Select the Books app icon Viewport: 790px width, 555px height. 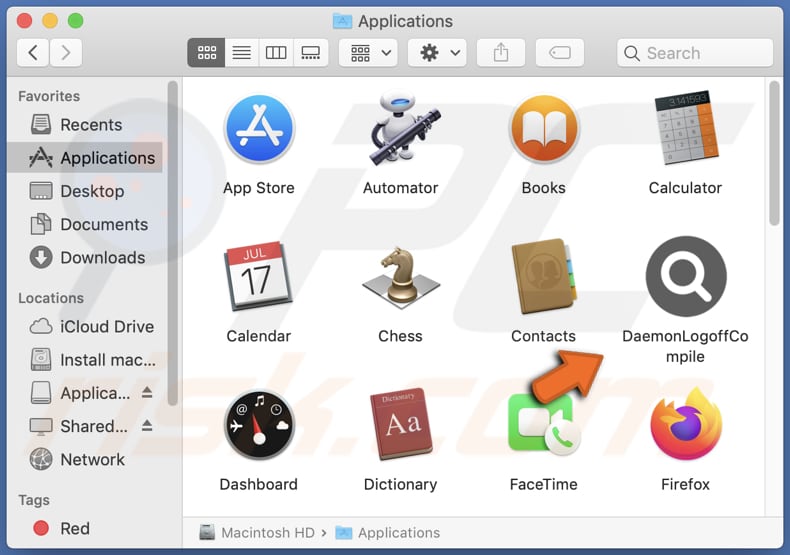tap(544, 129)
